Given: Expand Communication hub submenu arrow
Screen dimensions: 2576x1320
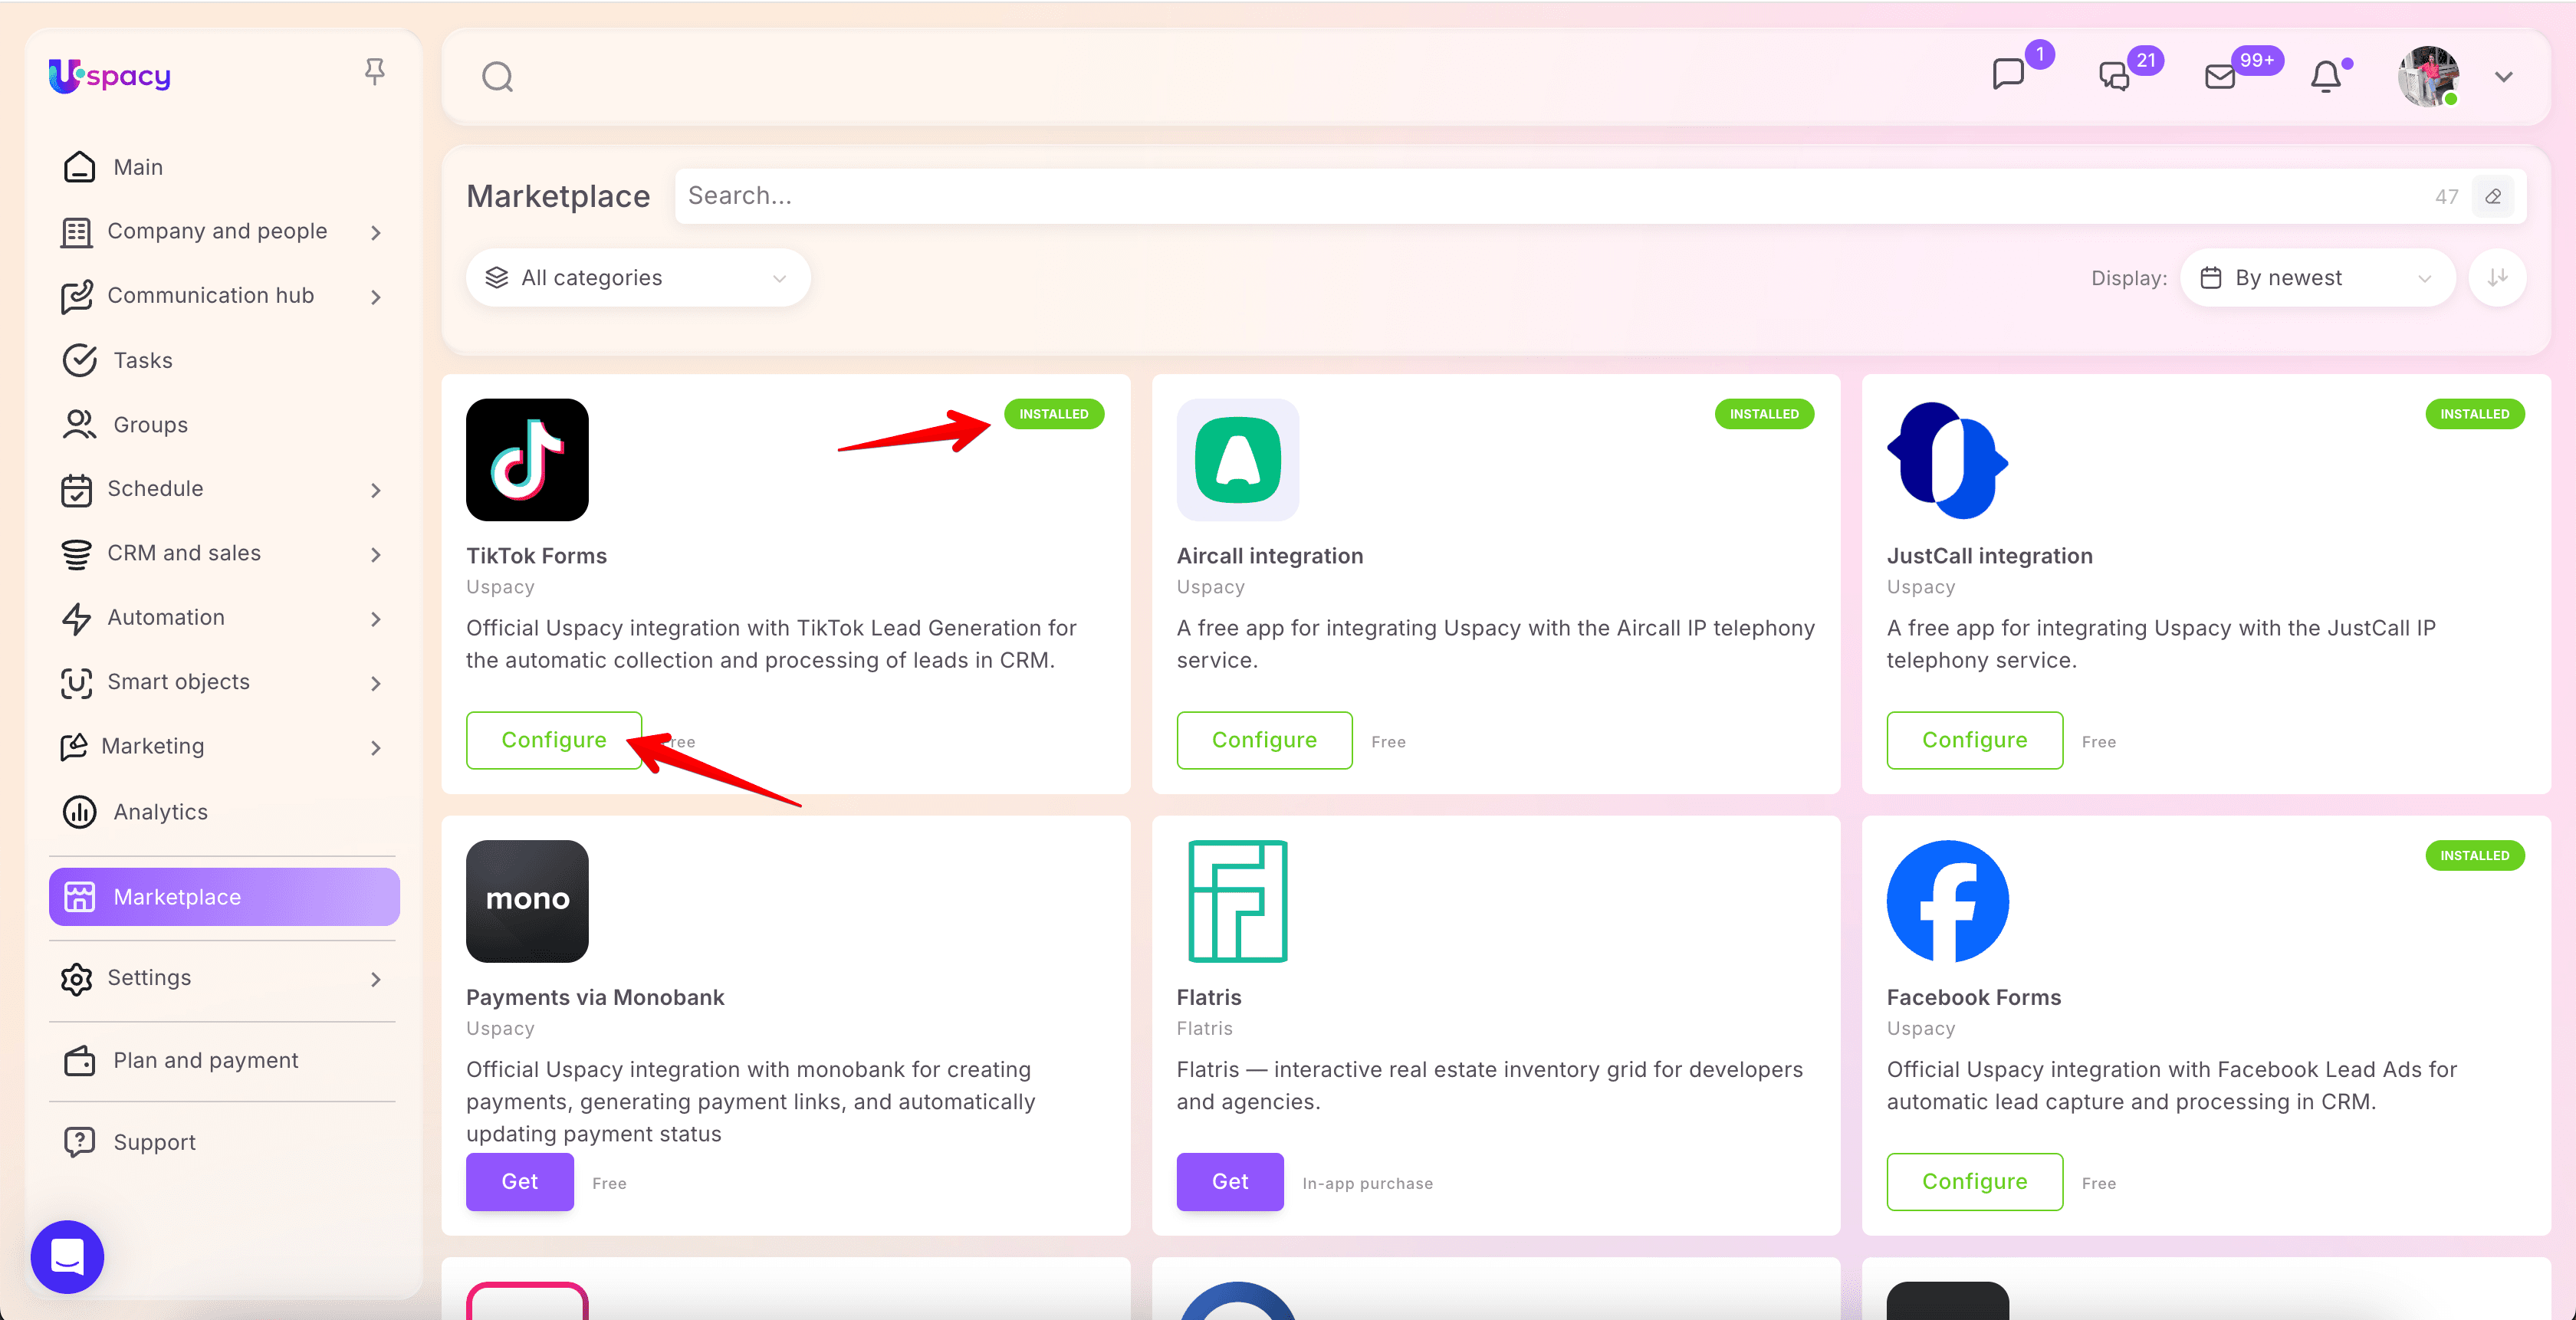Looking at the screenshot, I should click(x=376, y=297).
